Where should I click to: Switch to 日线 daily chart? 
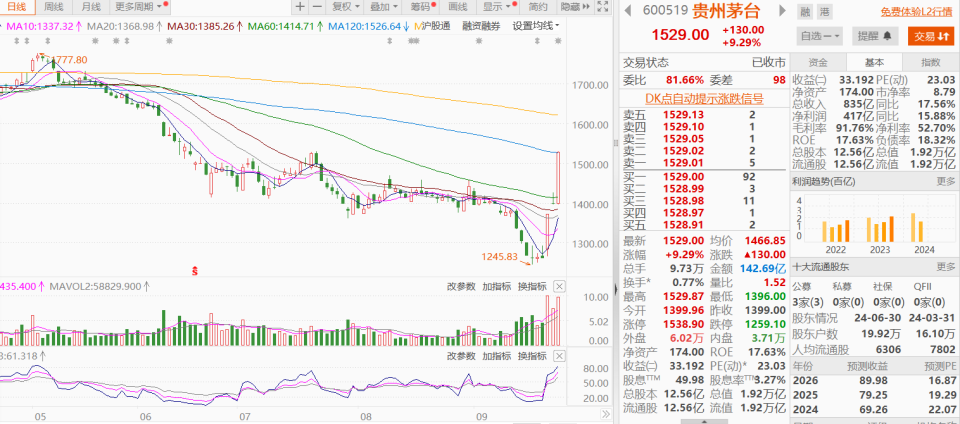pos(17,7)
